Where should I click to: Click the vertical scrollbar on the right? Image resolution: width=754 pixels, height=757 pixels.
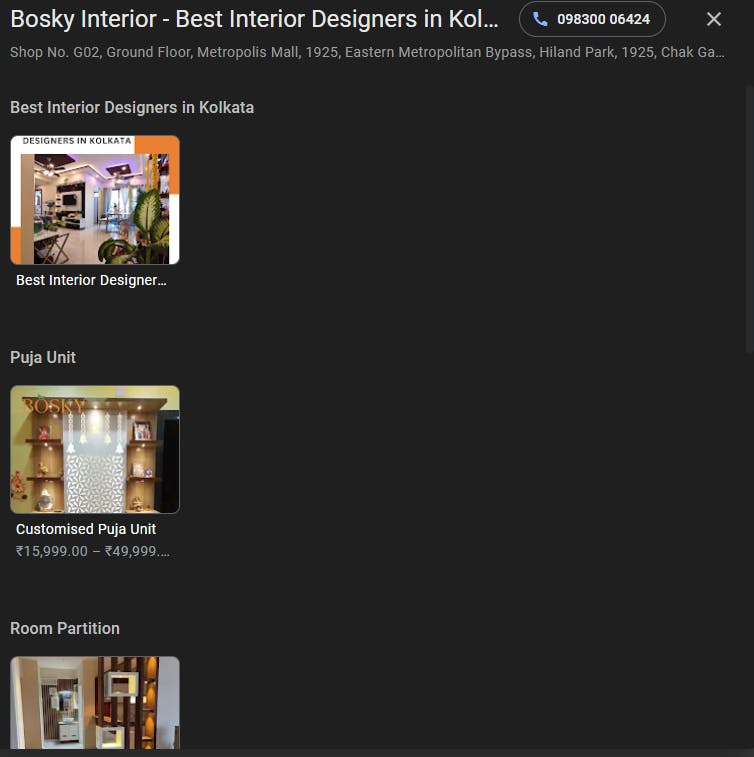point(749,220)
